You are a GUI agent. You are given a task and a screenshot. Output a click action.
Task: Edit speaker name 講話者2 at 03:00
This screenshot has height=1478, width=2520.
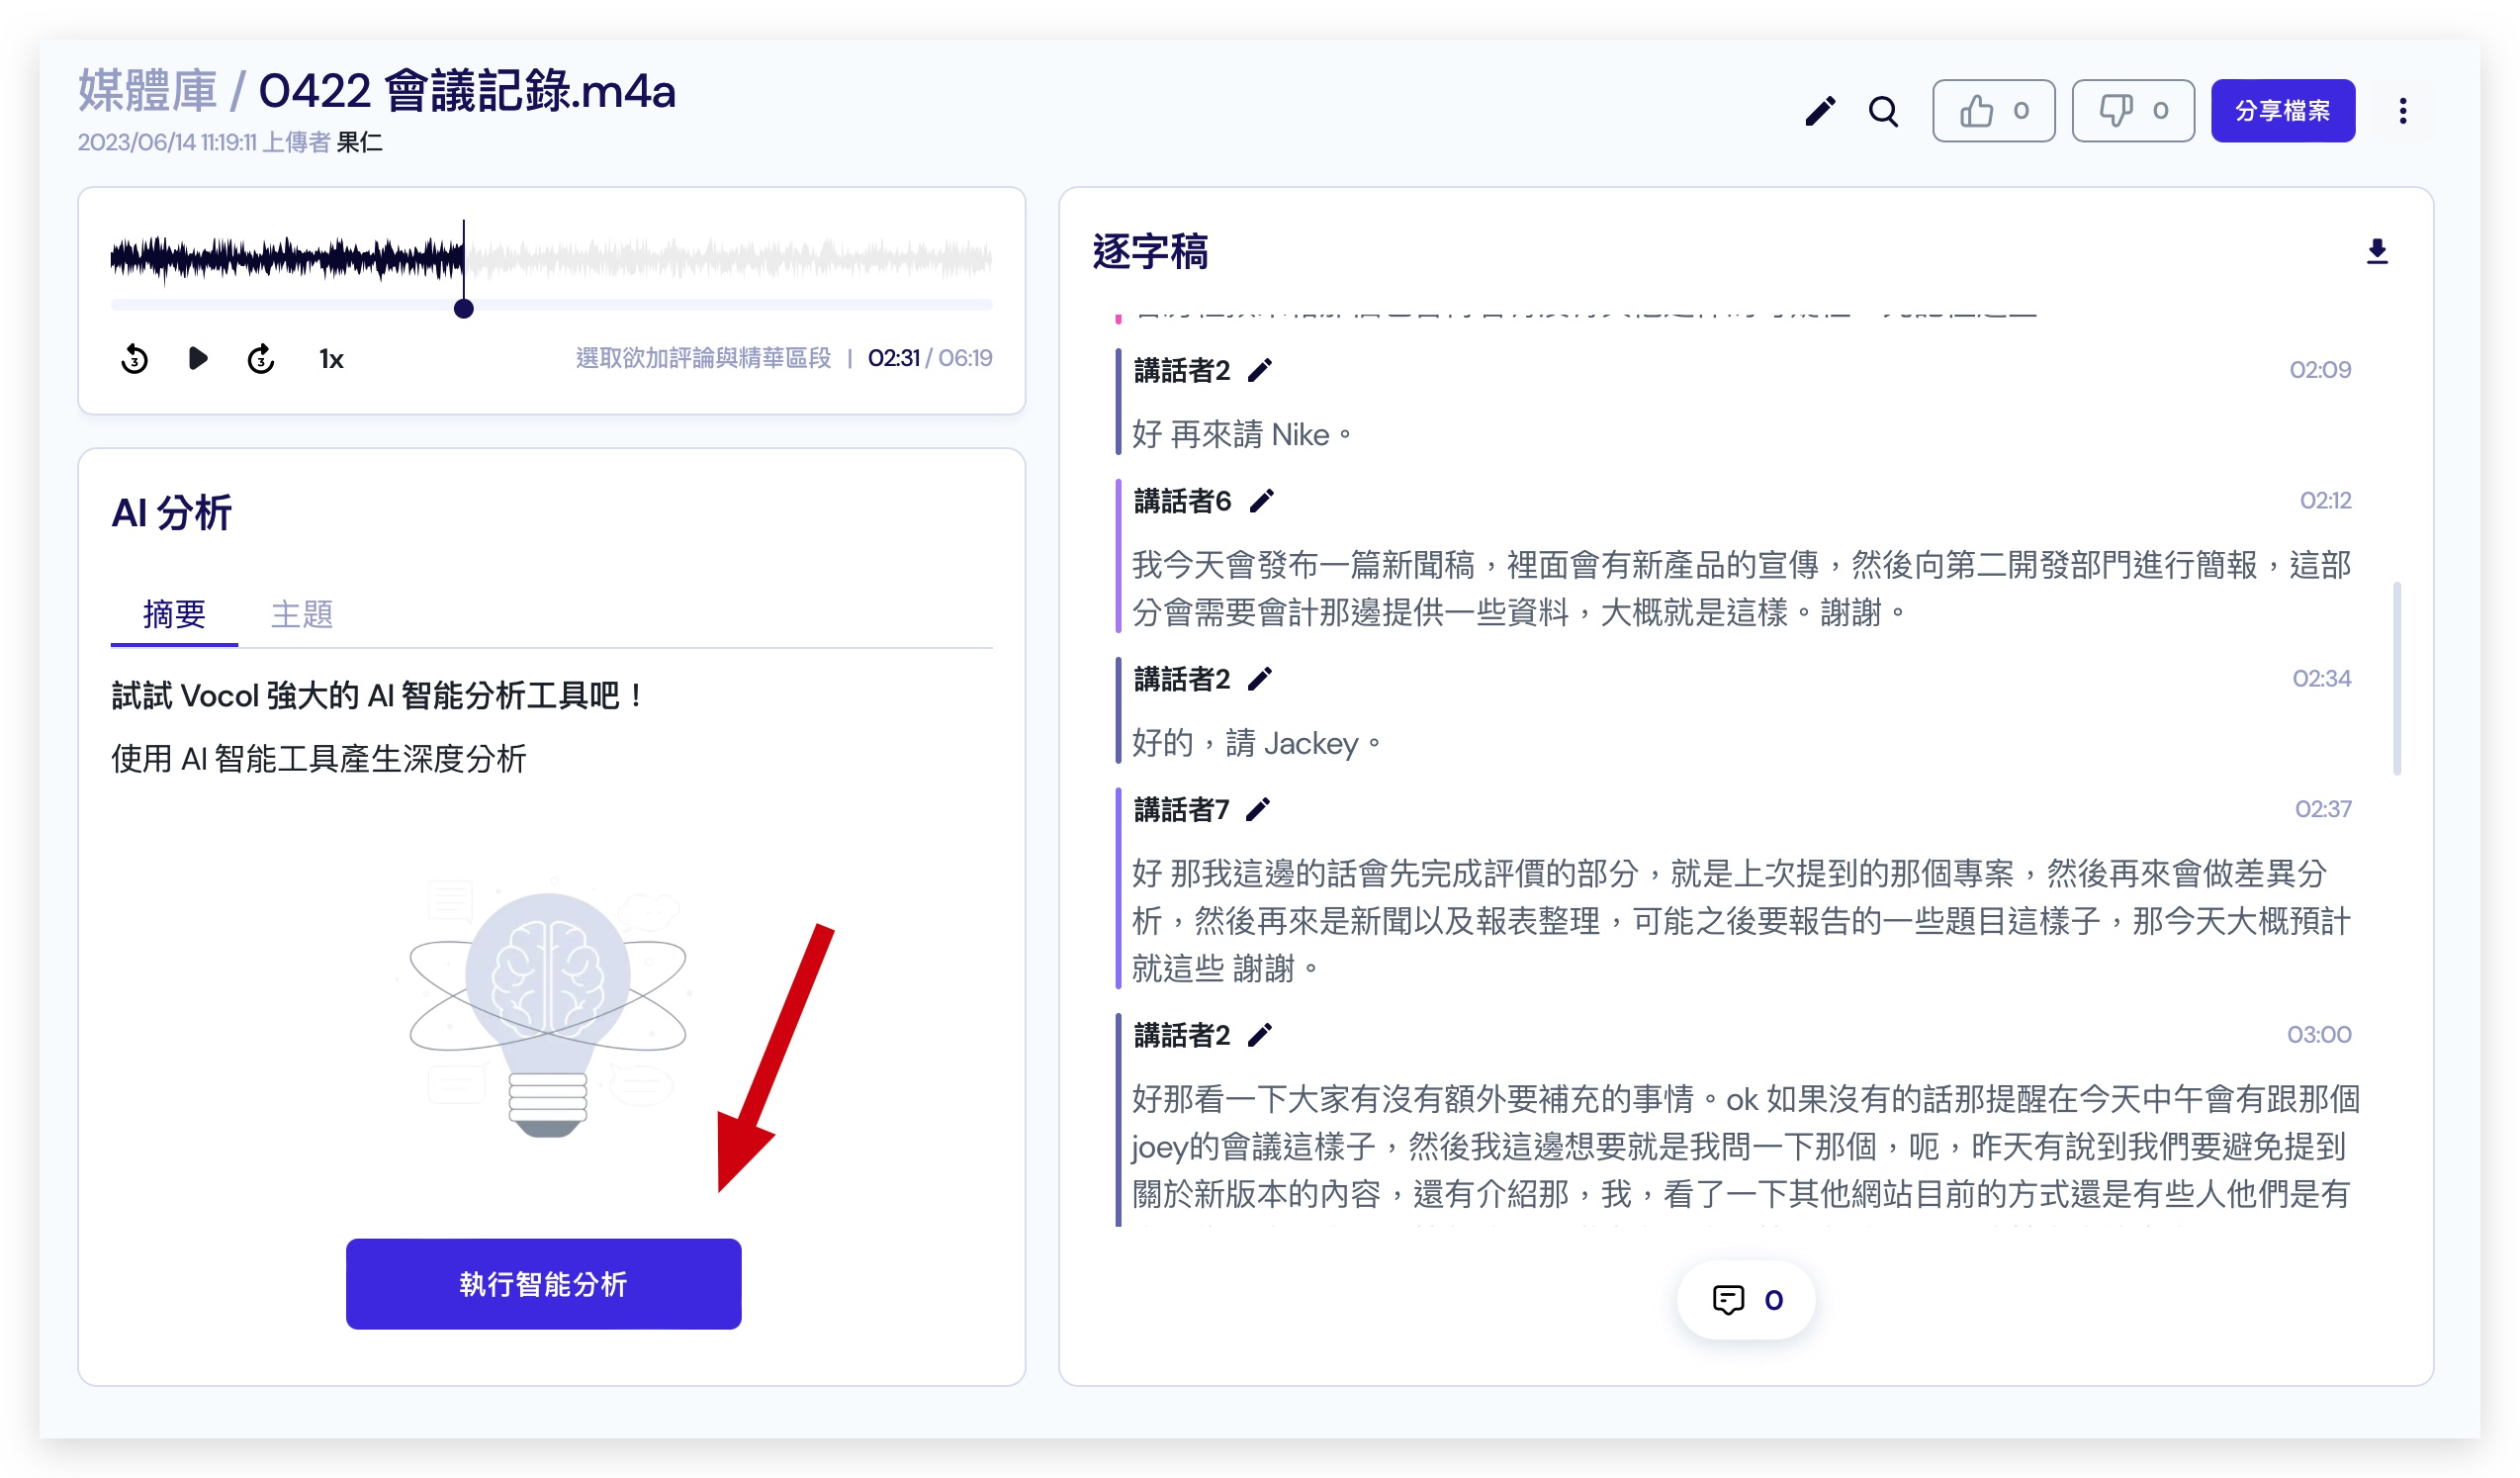tap(1260, 1036)
